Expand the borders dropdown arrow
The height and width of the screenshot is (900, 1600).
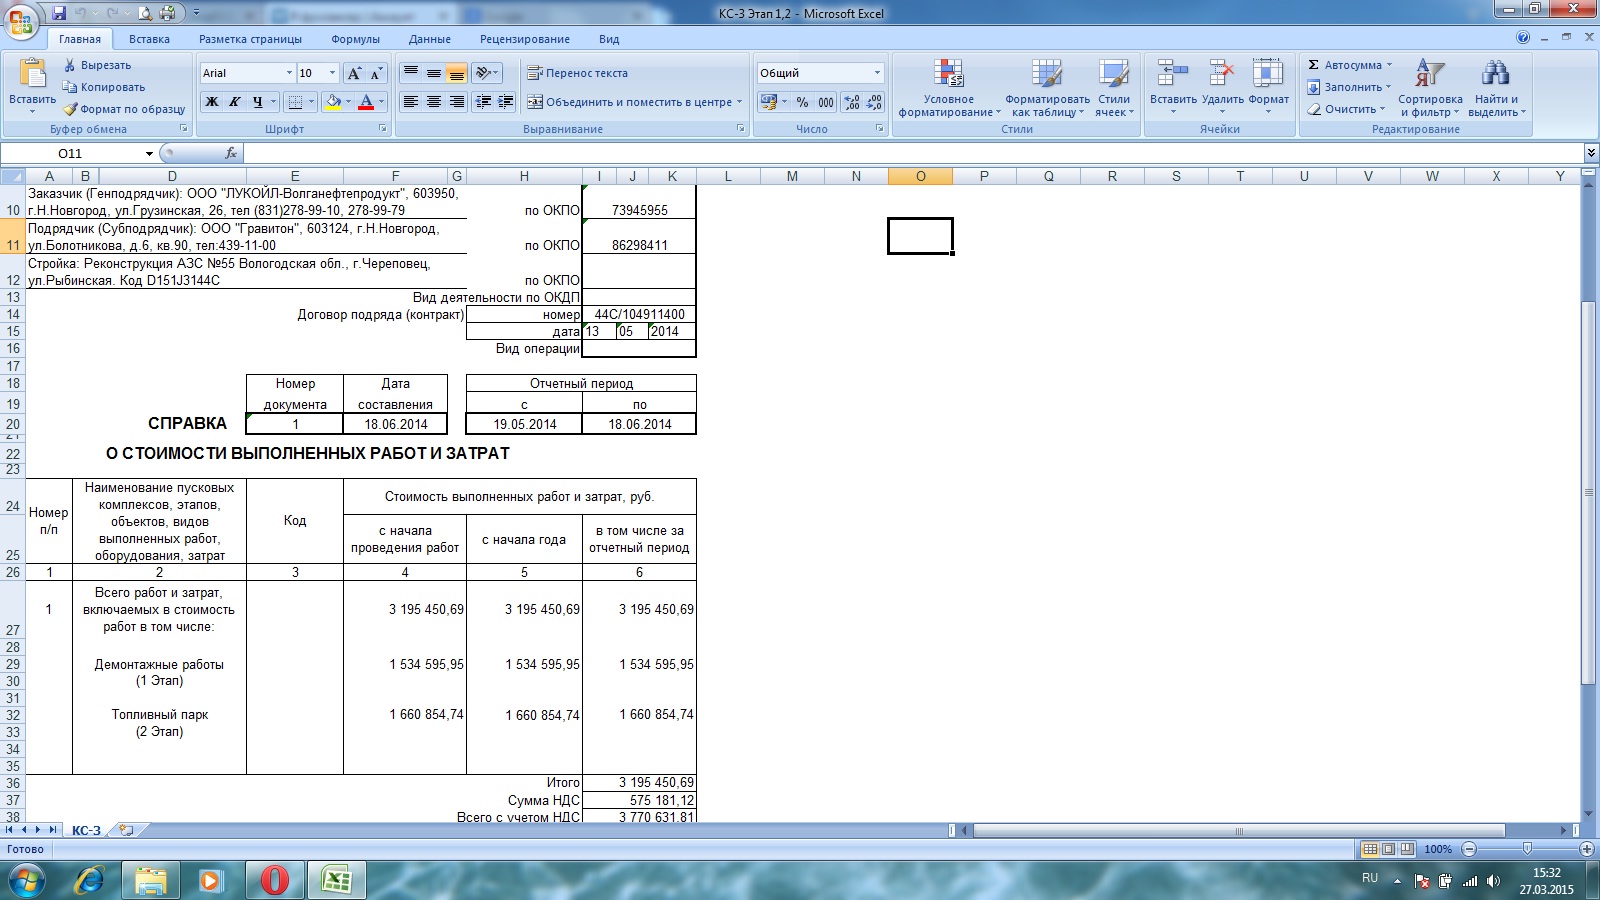311,102
